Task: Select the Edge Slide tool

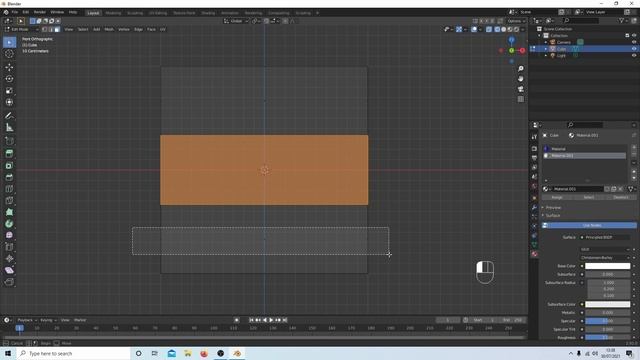Action: [9, 247]
